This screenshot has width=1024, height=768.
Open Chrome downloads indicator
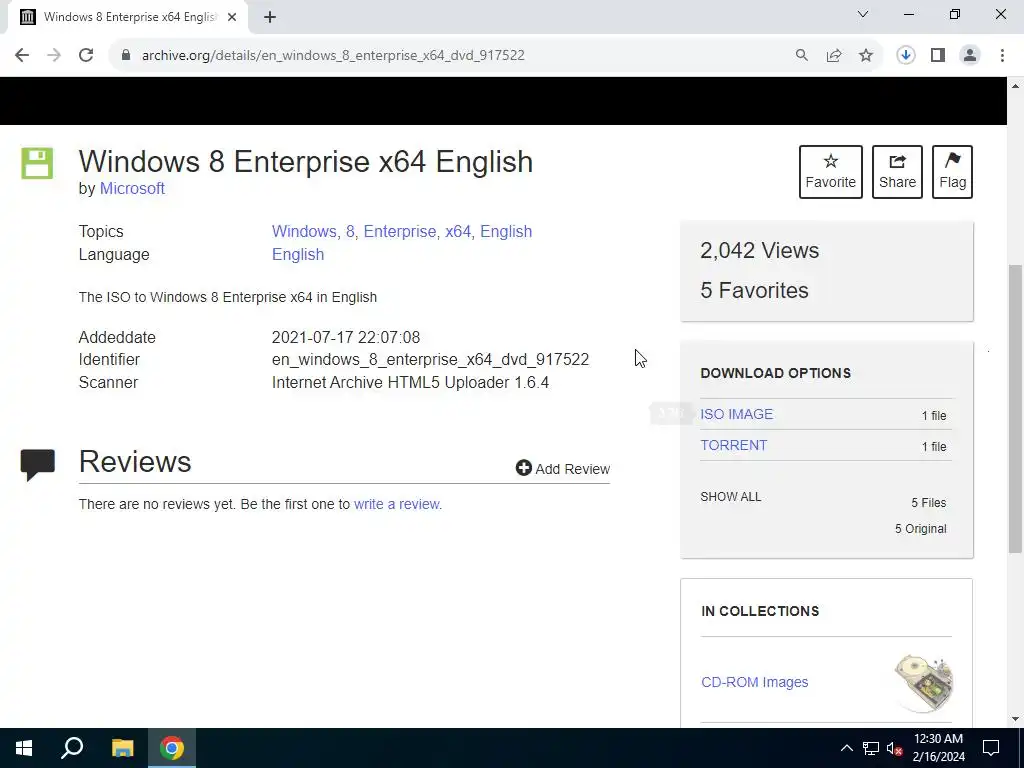point(906,56)
